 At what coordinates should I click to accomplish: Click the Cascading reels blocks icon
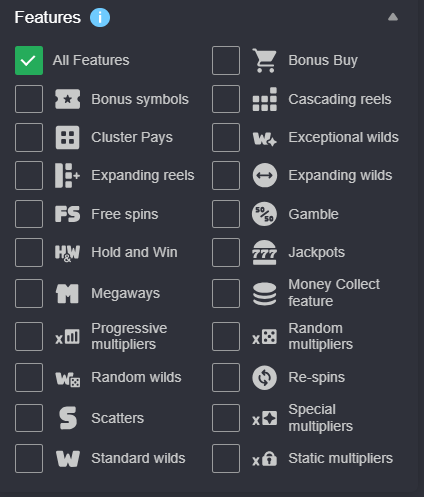pyautogui.click(x=264, y=99)
